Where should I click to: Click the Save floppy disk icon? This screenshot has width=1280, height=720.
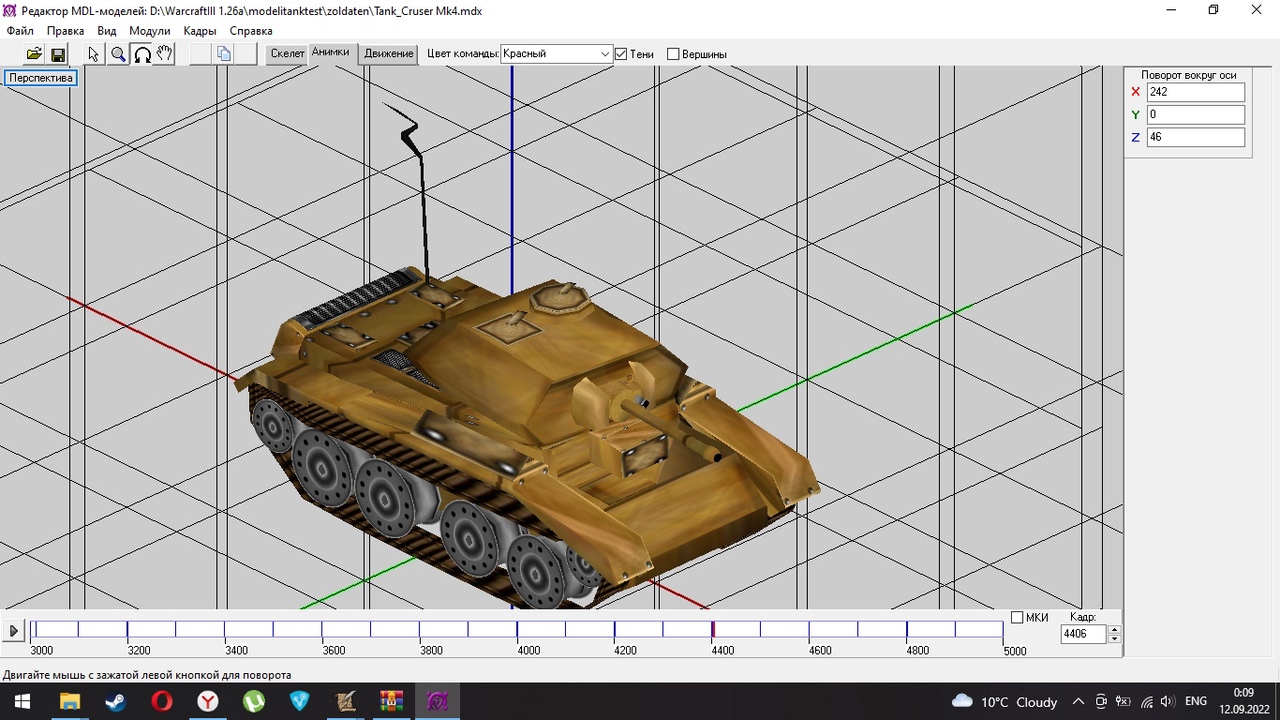58,54
